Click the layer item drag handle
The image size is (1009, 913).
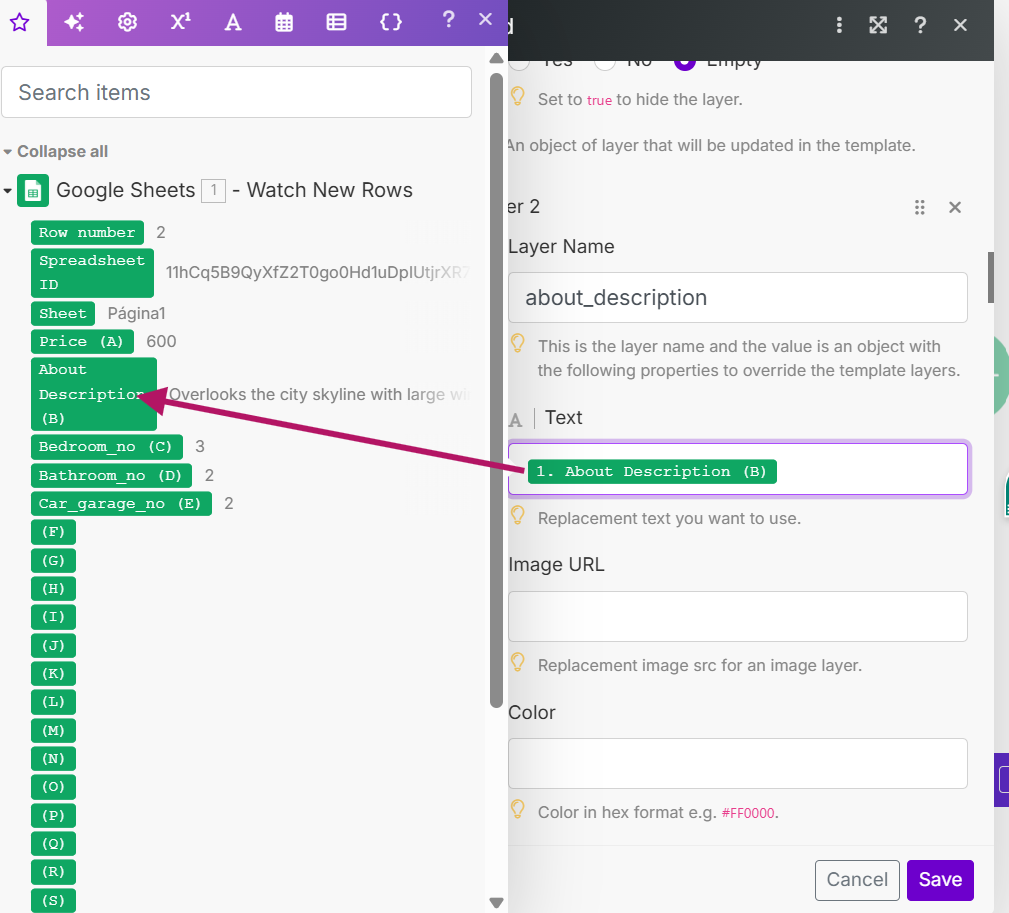coord(920,207)
